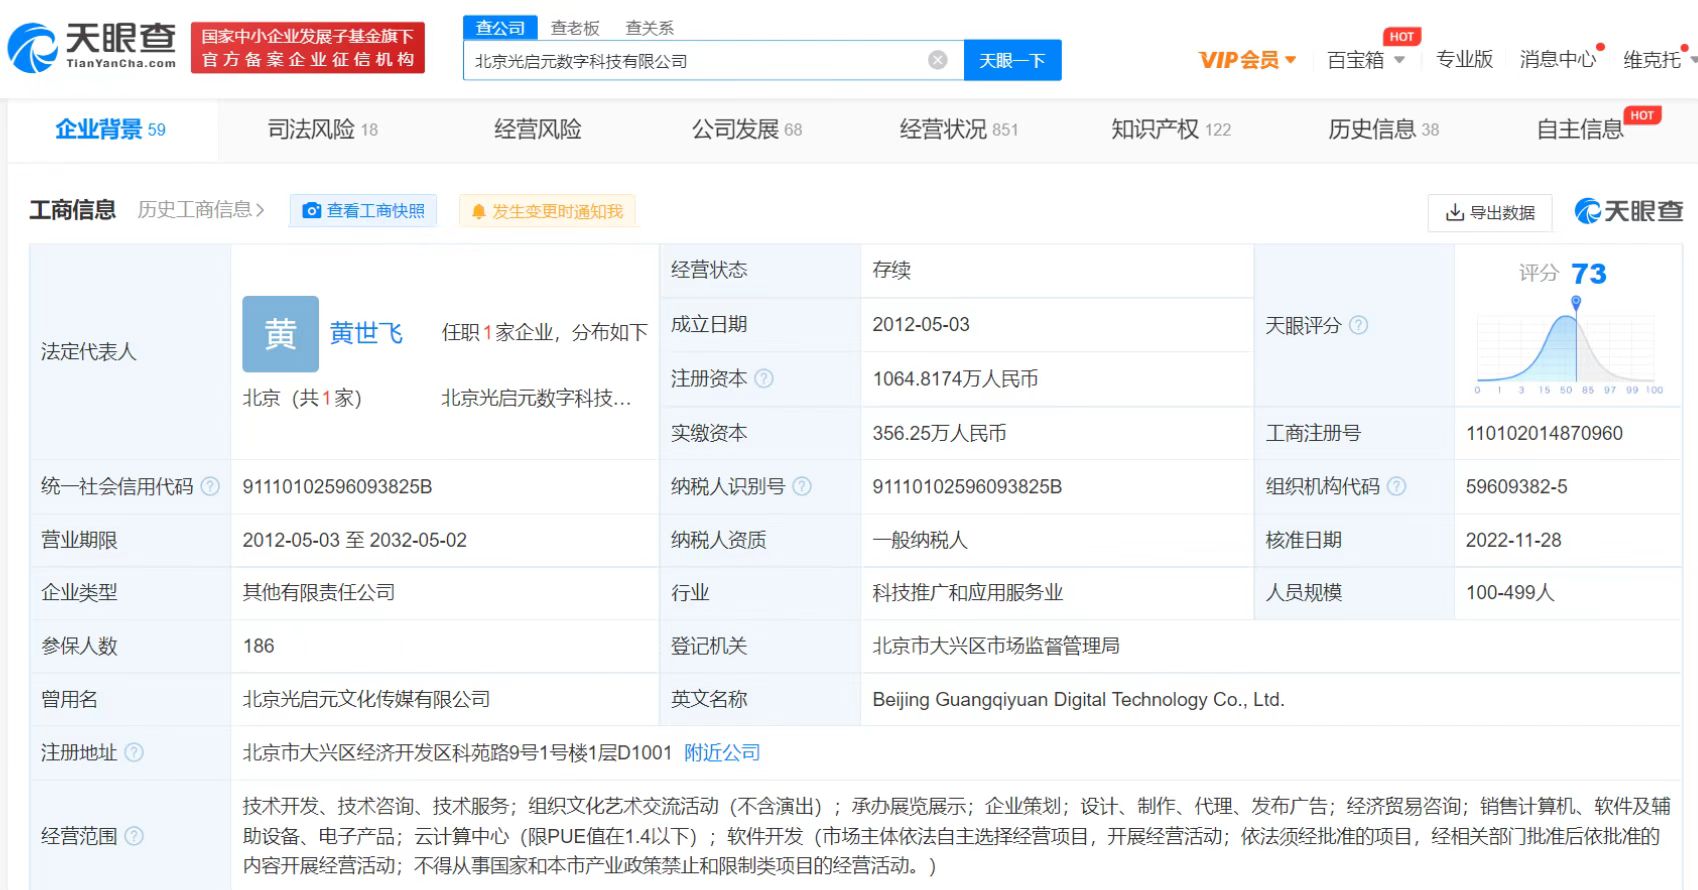The image size is (1698, 890).
Task: Select business term 2012-05-03 至 2032-05-02
Action: click(x=354, y=540)
